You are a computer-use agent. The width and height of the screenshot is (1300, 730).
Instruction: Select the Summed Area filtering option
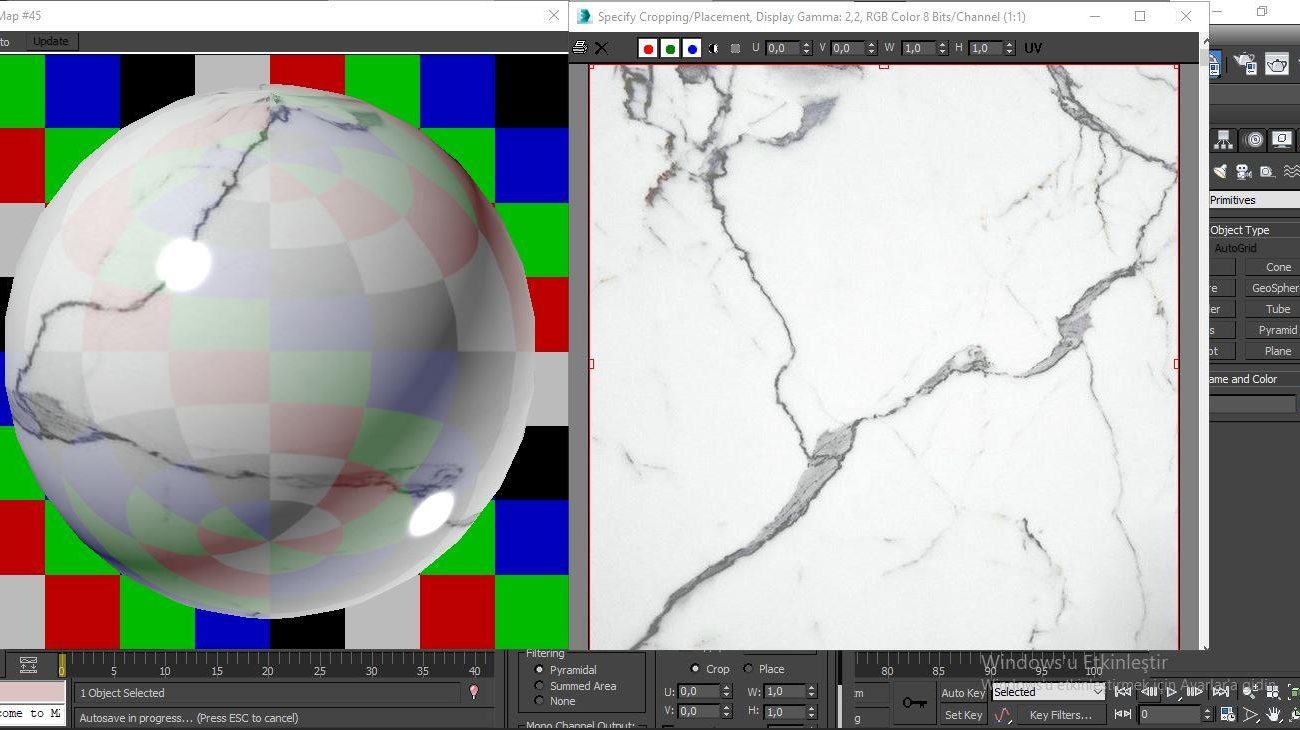point(540,686)
